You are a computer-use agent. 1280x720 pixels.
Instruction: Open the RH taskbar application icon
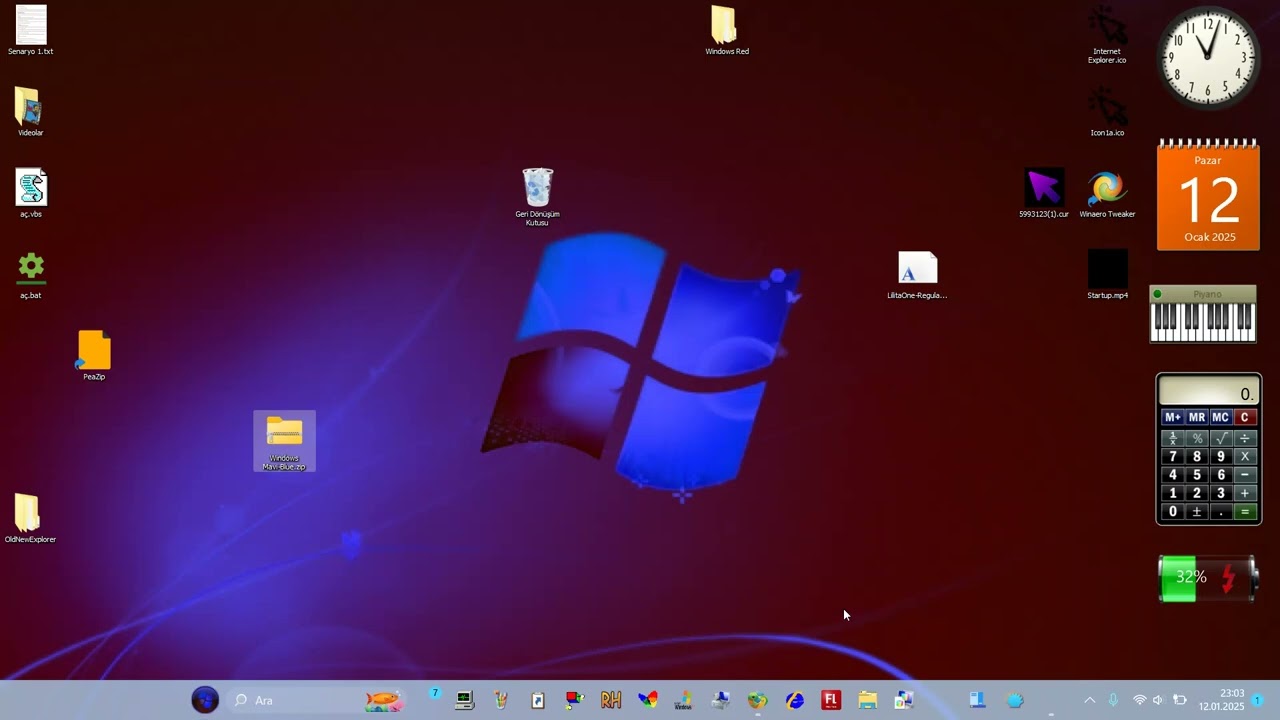611,700
